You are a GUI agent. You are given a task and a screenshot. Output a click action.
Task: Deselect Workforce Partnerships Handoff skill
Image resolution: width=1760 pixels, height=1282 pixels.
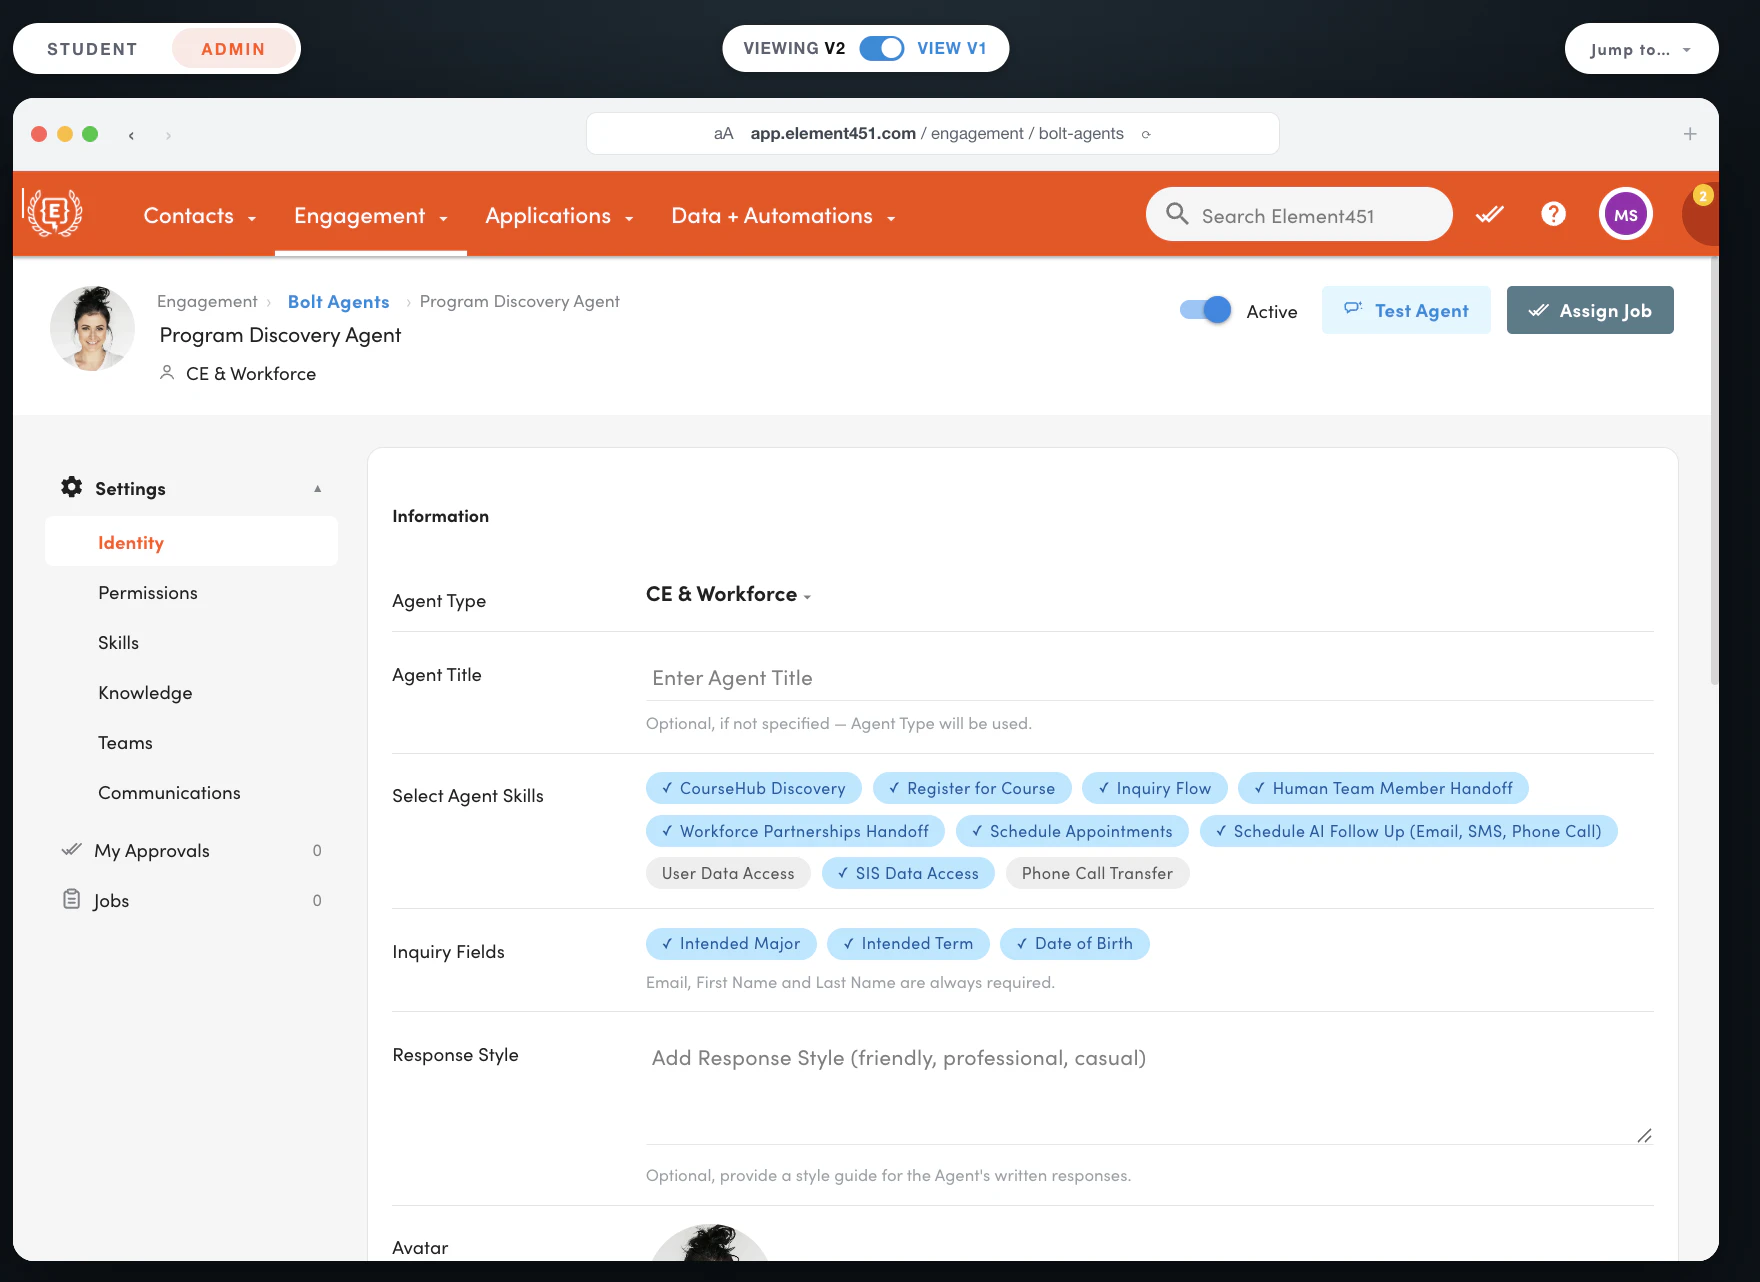click(796, 831)
